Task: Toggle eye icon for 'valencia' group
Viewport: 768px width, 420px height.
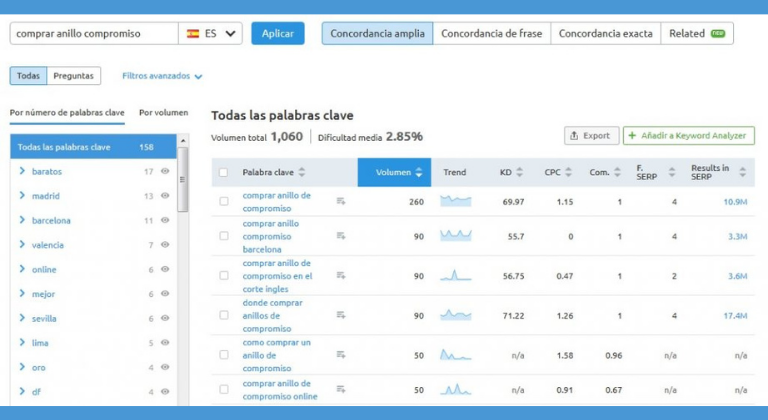Action: (x=165, y=245)
